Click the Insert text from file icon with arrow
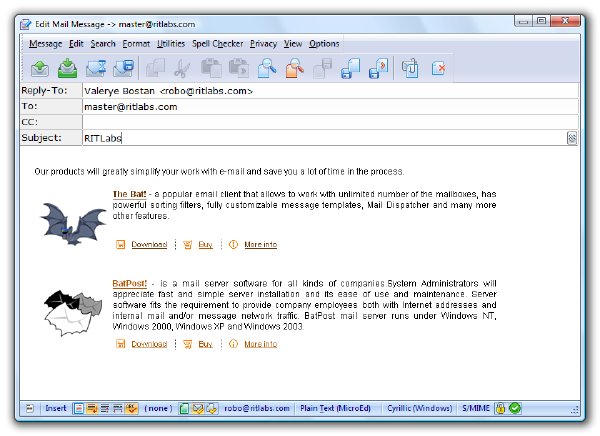Viewport: 600px width, 436px height. click(378, 69)
